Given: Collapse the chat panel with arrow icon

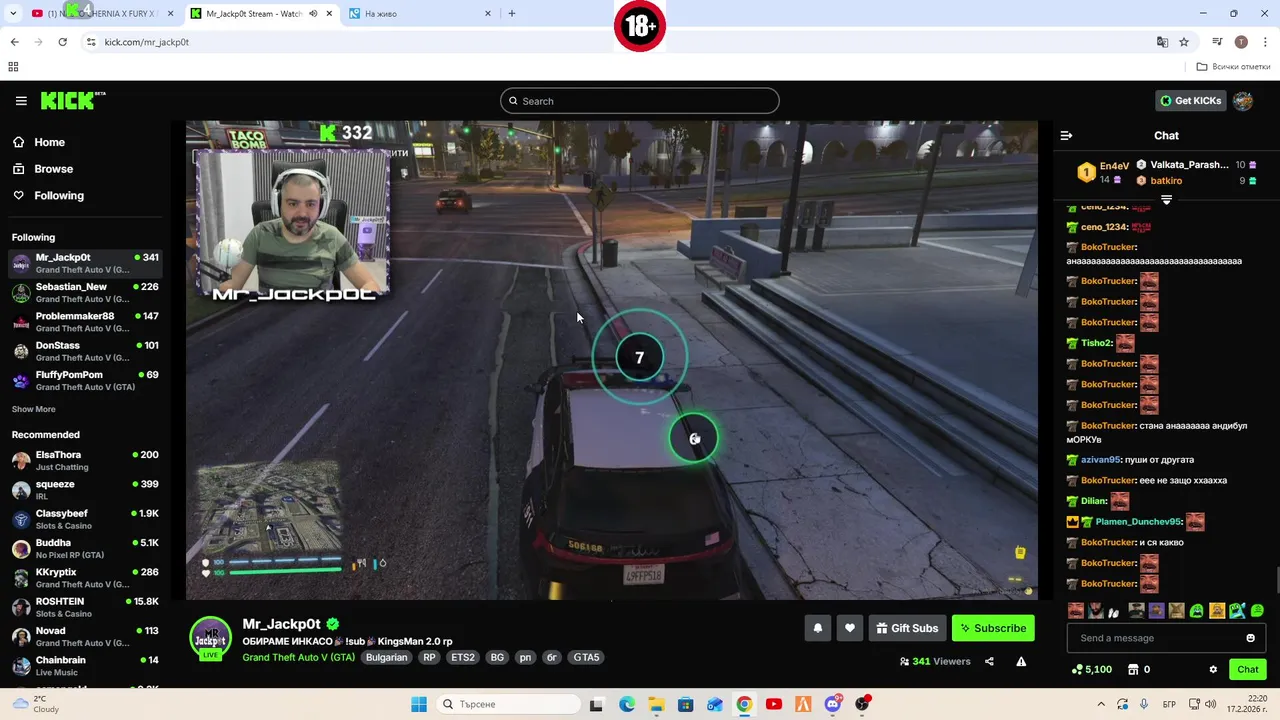Looking at the screenshot, I should tap(1066, 135).
